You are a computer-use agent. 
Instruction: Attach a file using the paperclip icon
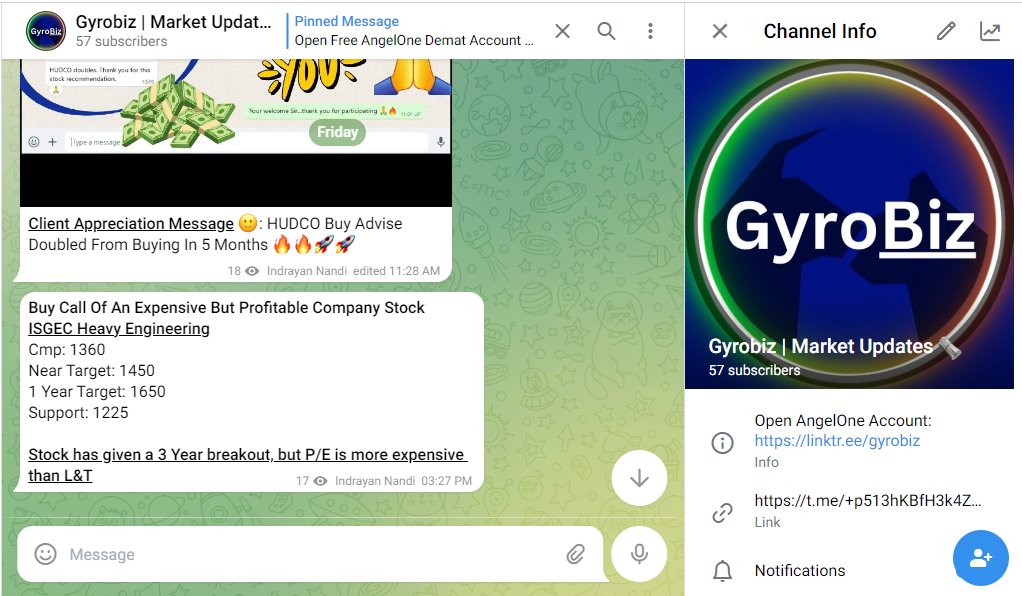pos(575,554)
